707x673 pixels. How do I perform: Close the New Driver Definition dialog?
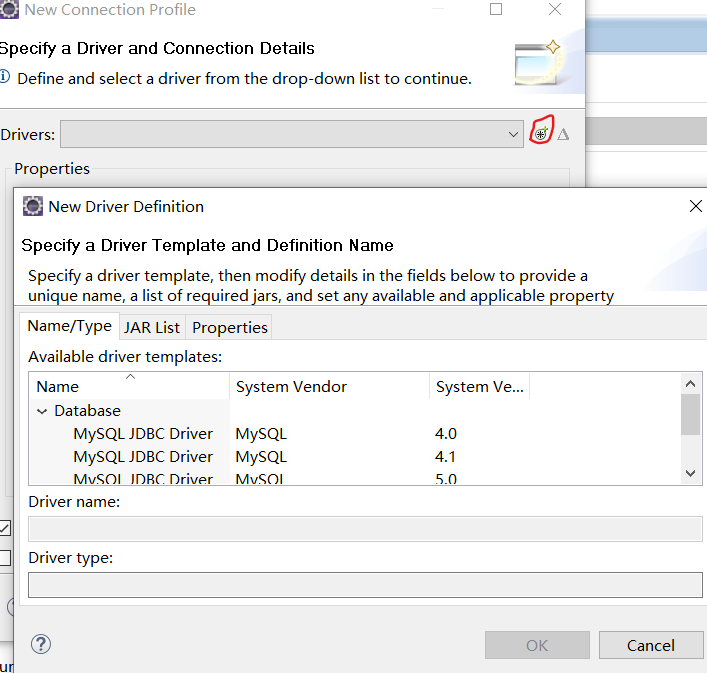(695, 206)
